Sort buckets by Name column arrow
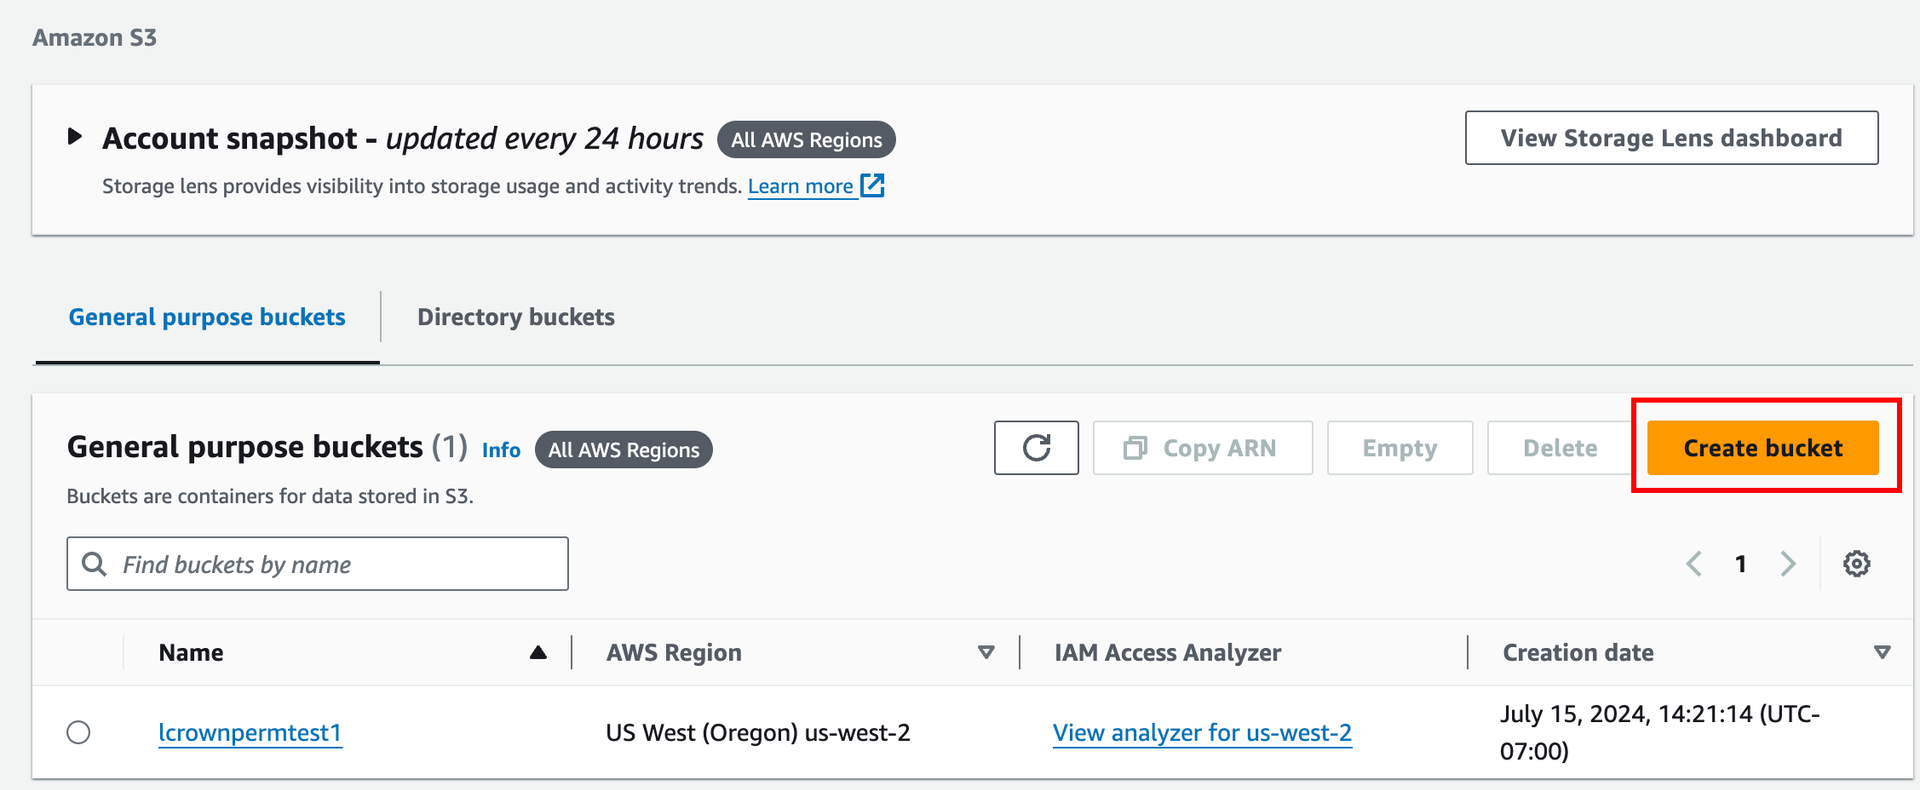This screenshot has width=1920, height=790. 538,653
